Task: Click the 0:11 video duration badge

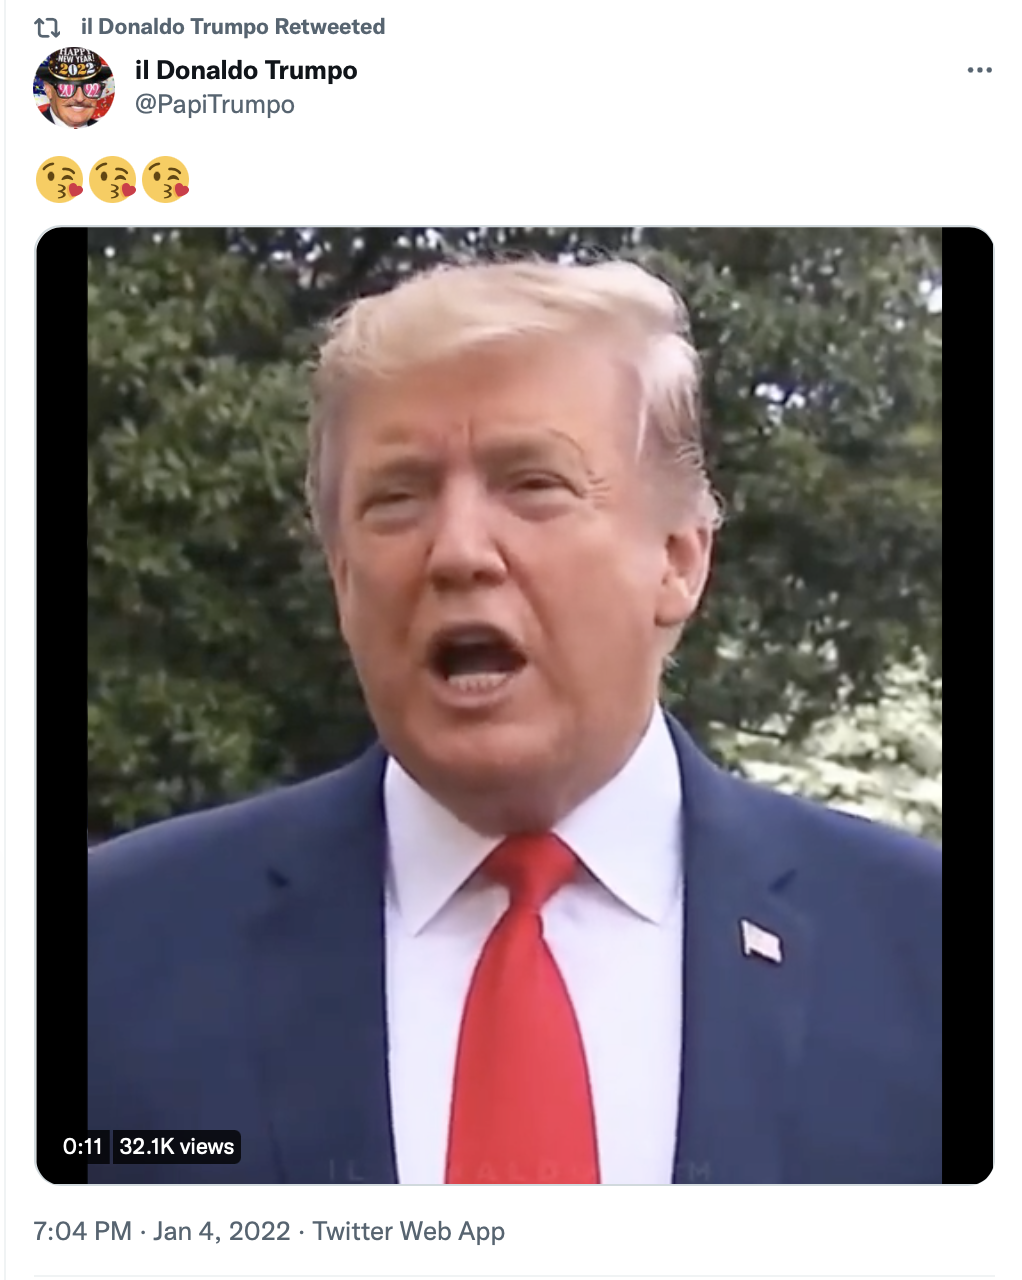Action: click(x=83, y=1146)
